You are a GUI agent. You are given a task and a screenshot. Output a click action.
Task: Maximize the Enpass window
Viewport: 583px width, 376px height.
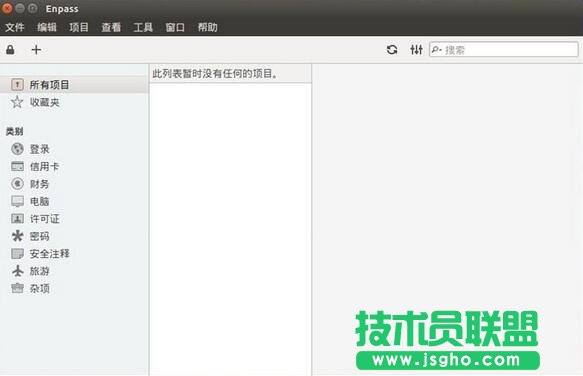(x=32, y=8)
